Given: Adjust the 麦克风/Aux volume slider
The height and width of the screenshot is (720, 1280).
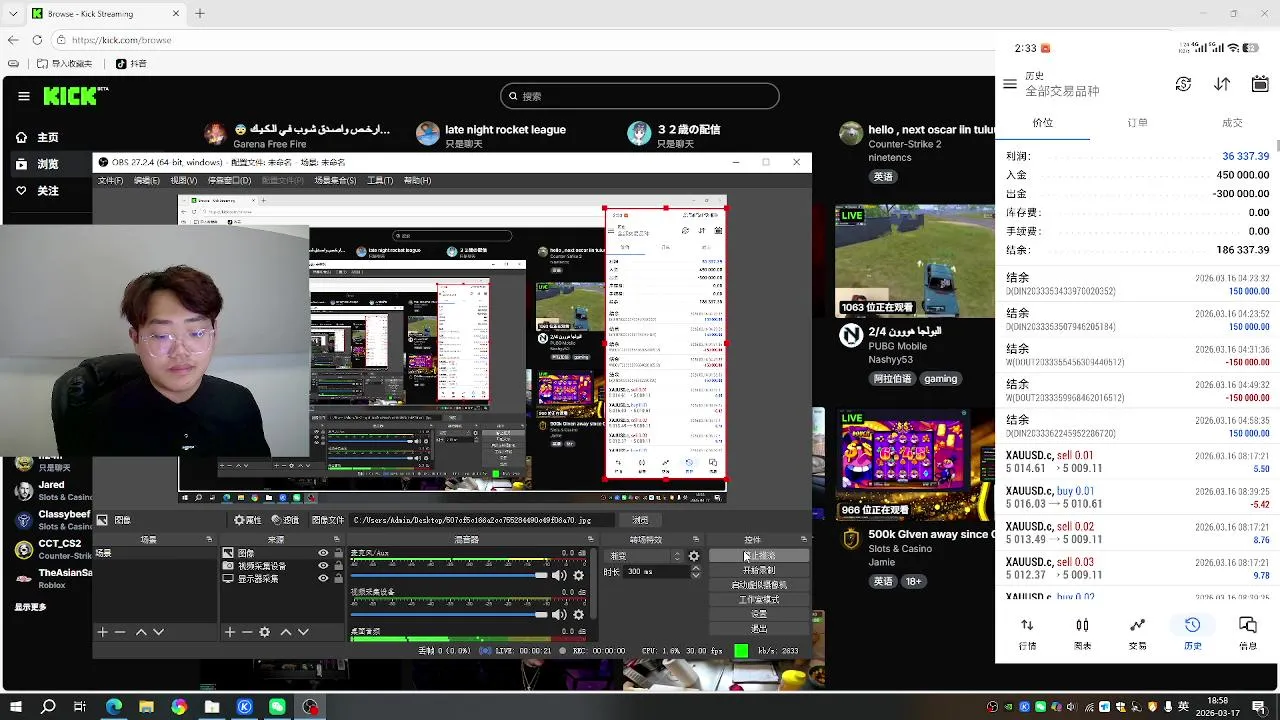Looking at the screenshot, I should coord(449,575).
